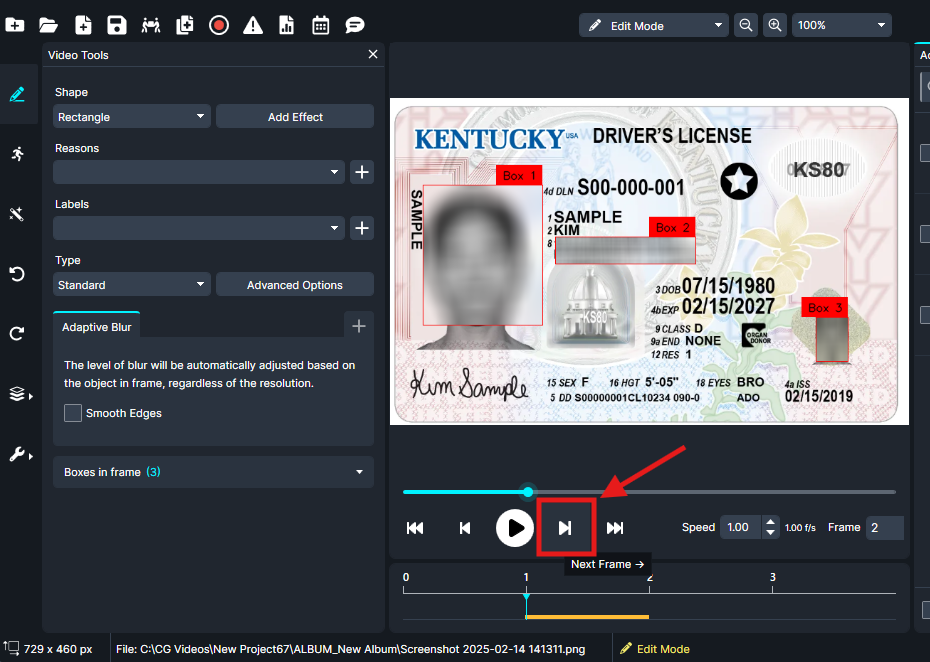Click the add file page-plus icon

(x=83, y=25)
